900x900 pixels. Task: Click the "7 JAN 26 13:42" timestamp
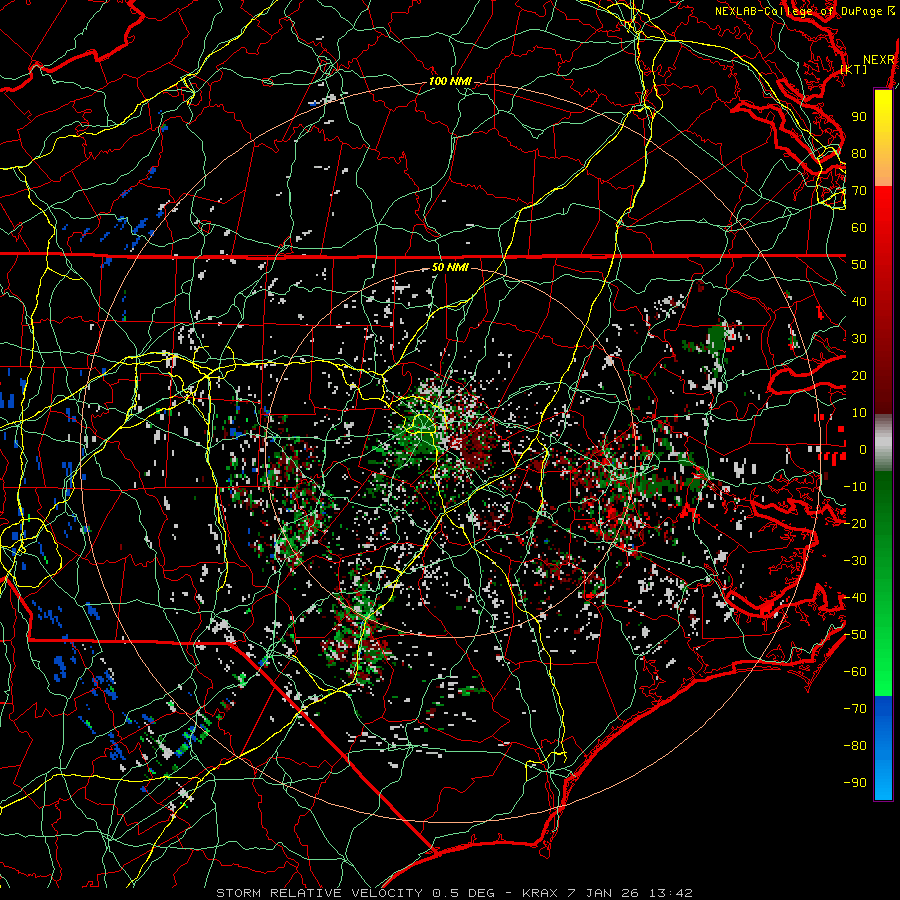pyautogui.click(x=631, y=893)
